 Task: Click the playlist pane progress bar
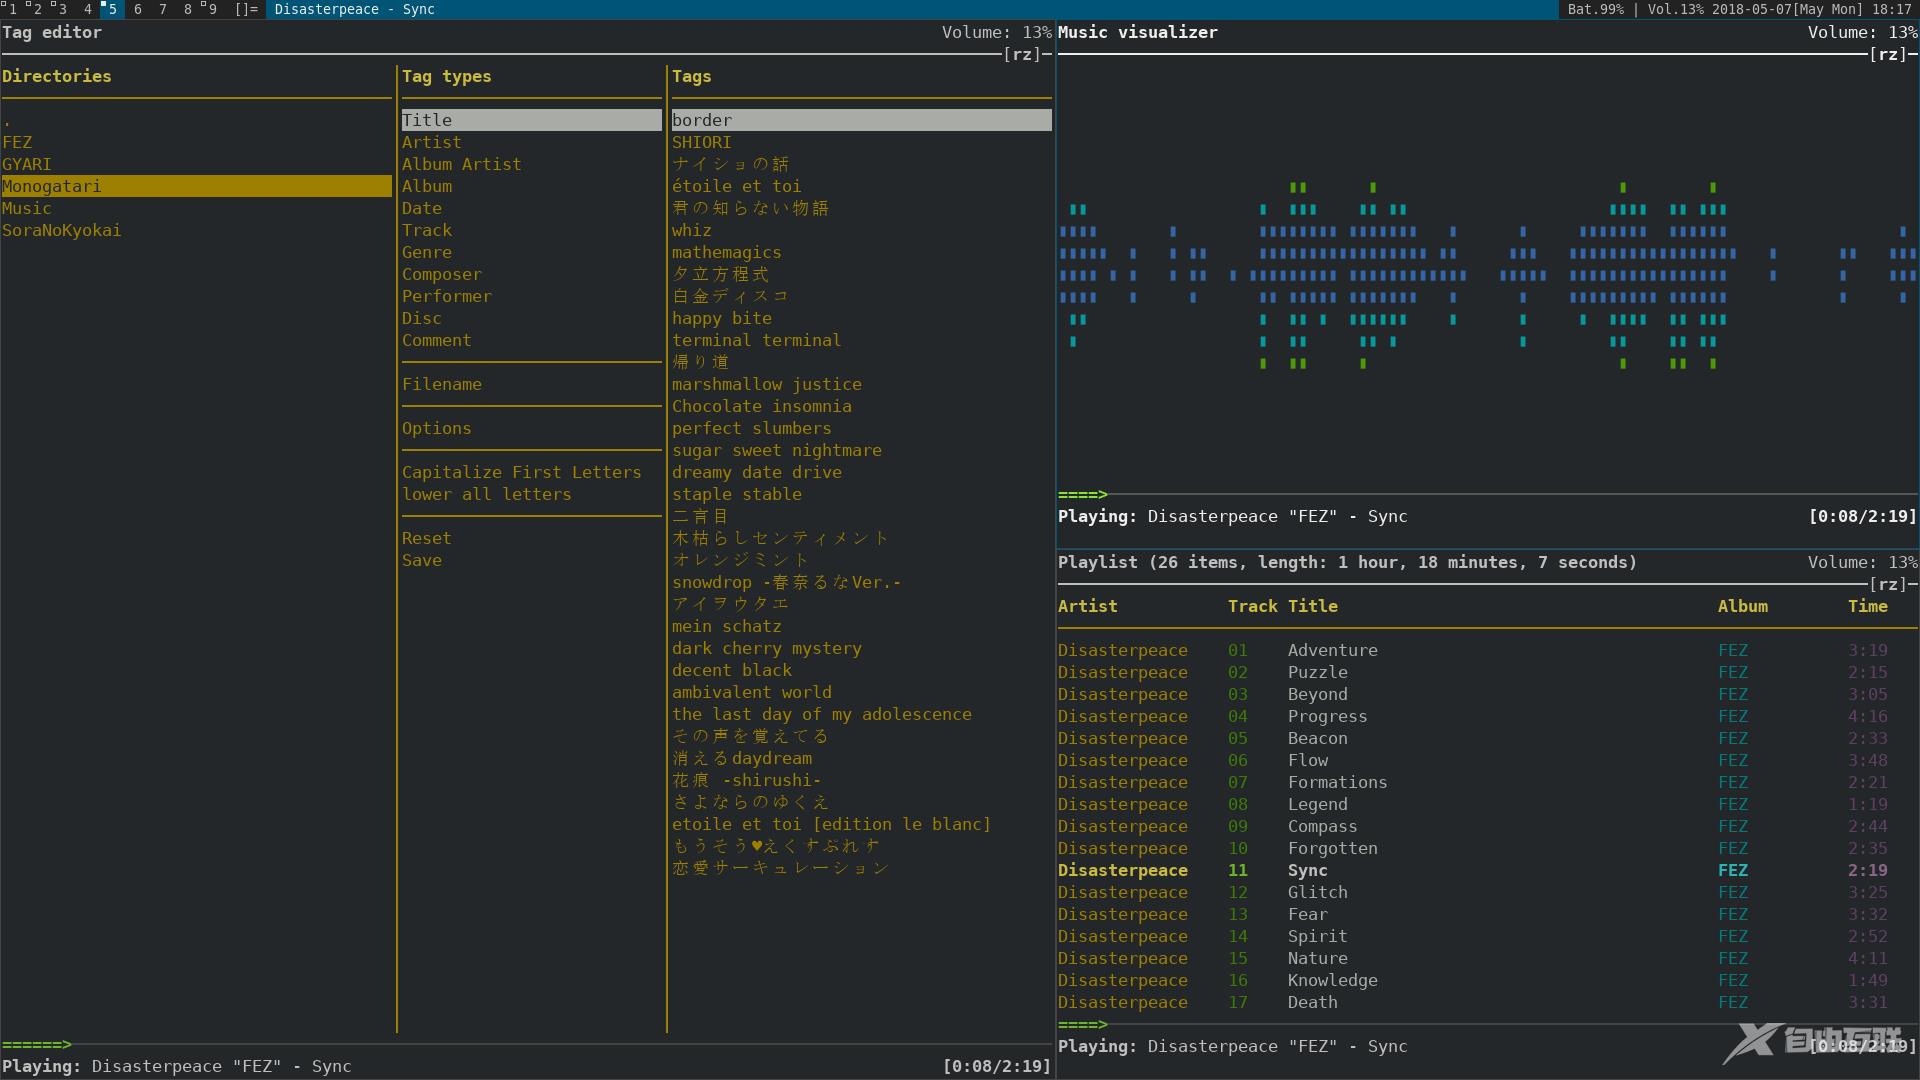1488,1024
